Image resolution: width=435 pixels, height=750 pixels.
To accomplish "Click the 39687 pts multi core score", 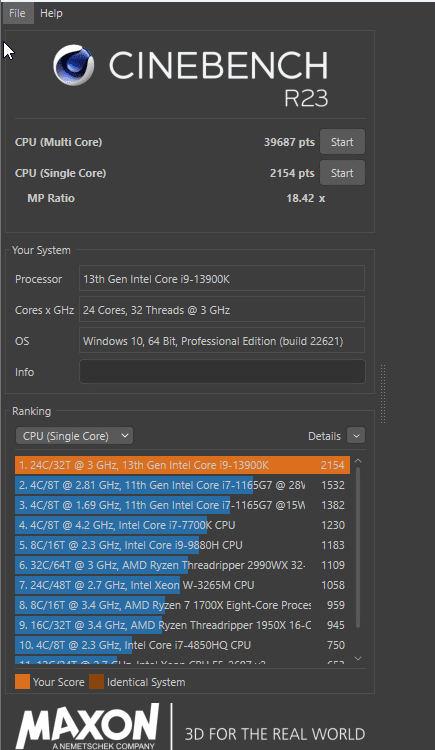I will [289, 142].
